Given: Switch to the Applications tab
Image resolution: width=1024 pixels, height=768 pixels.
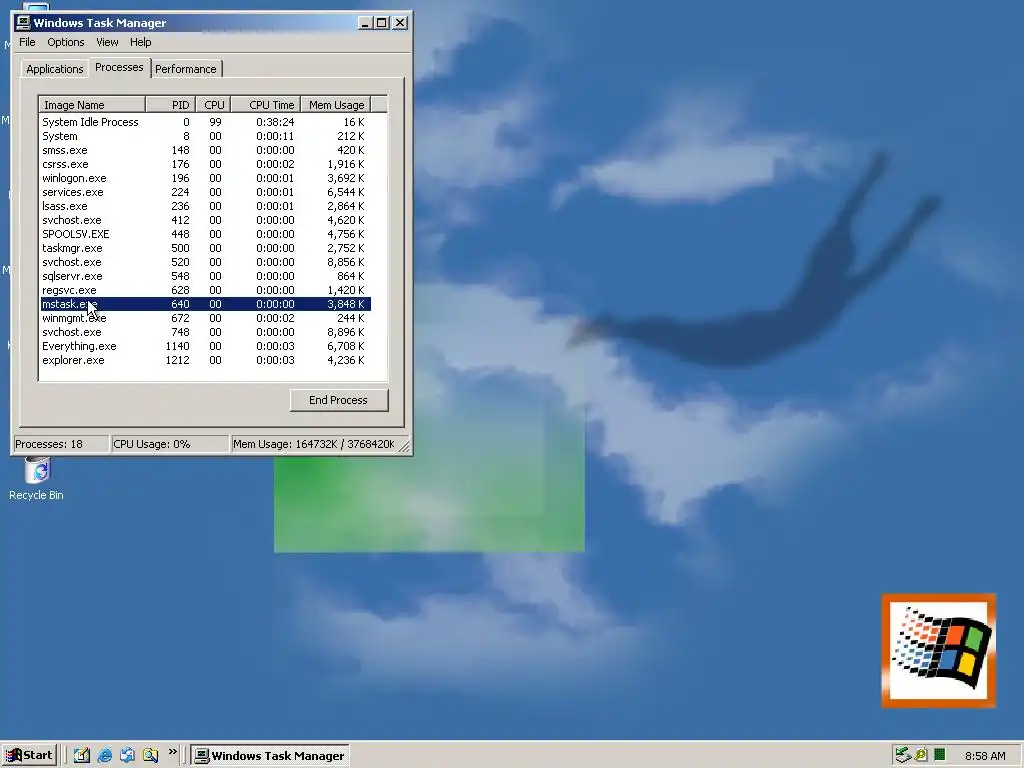Looking at the screenshot, I should coord(54,69).
